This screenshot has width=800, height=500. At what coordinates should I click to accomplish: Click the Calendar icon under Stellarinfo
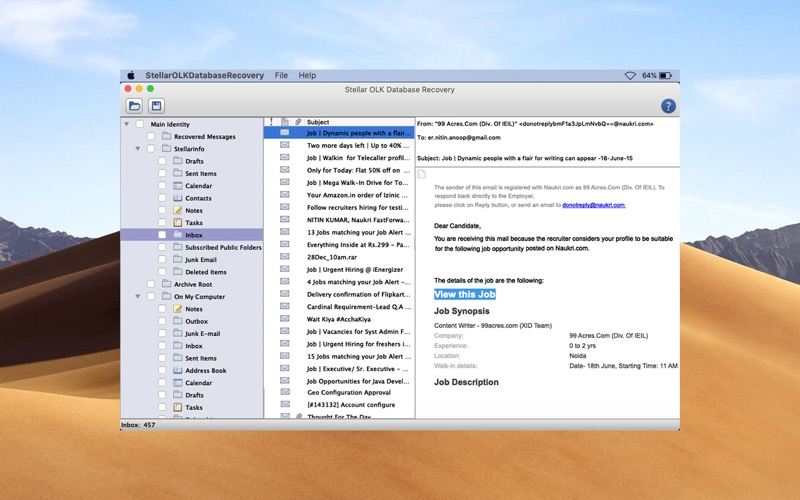click(x=178, y=186)
